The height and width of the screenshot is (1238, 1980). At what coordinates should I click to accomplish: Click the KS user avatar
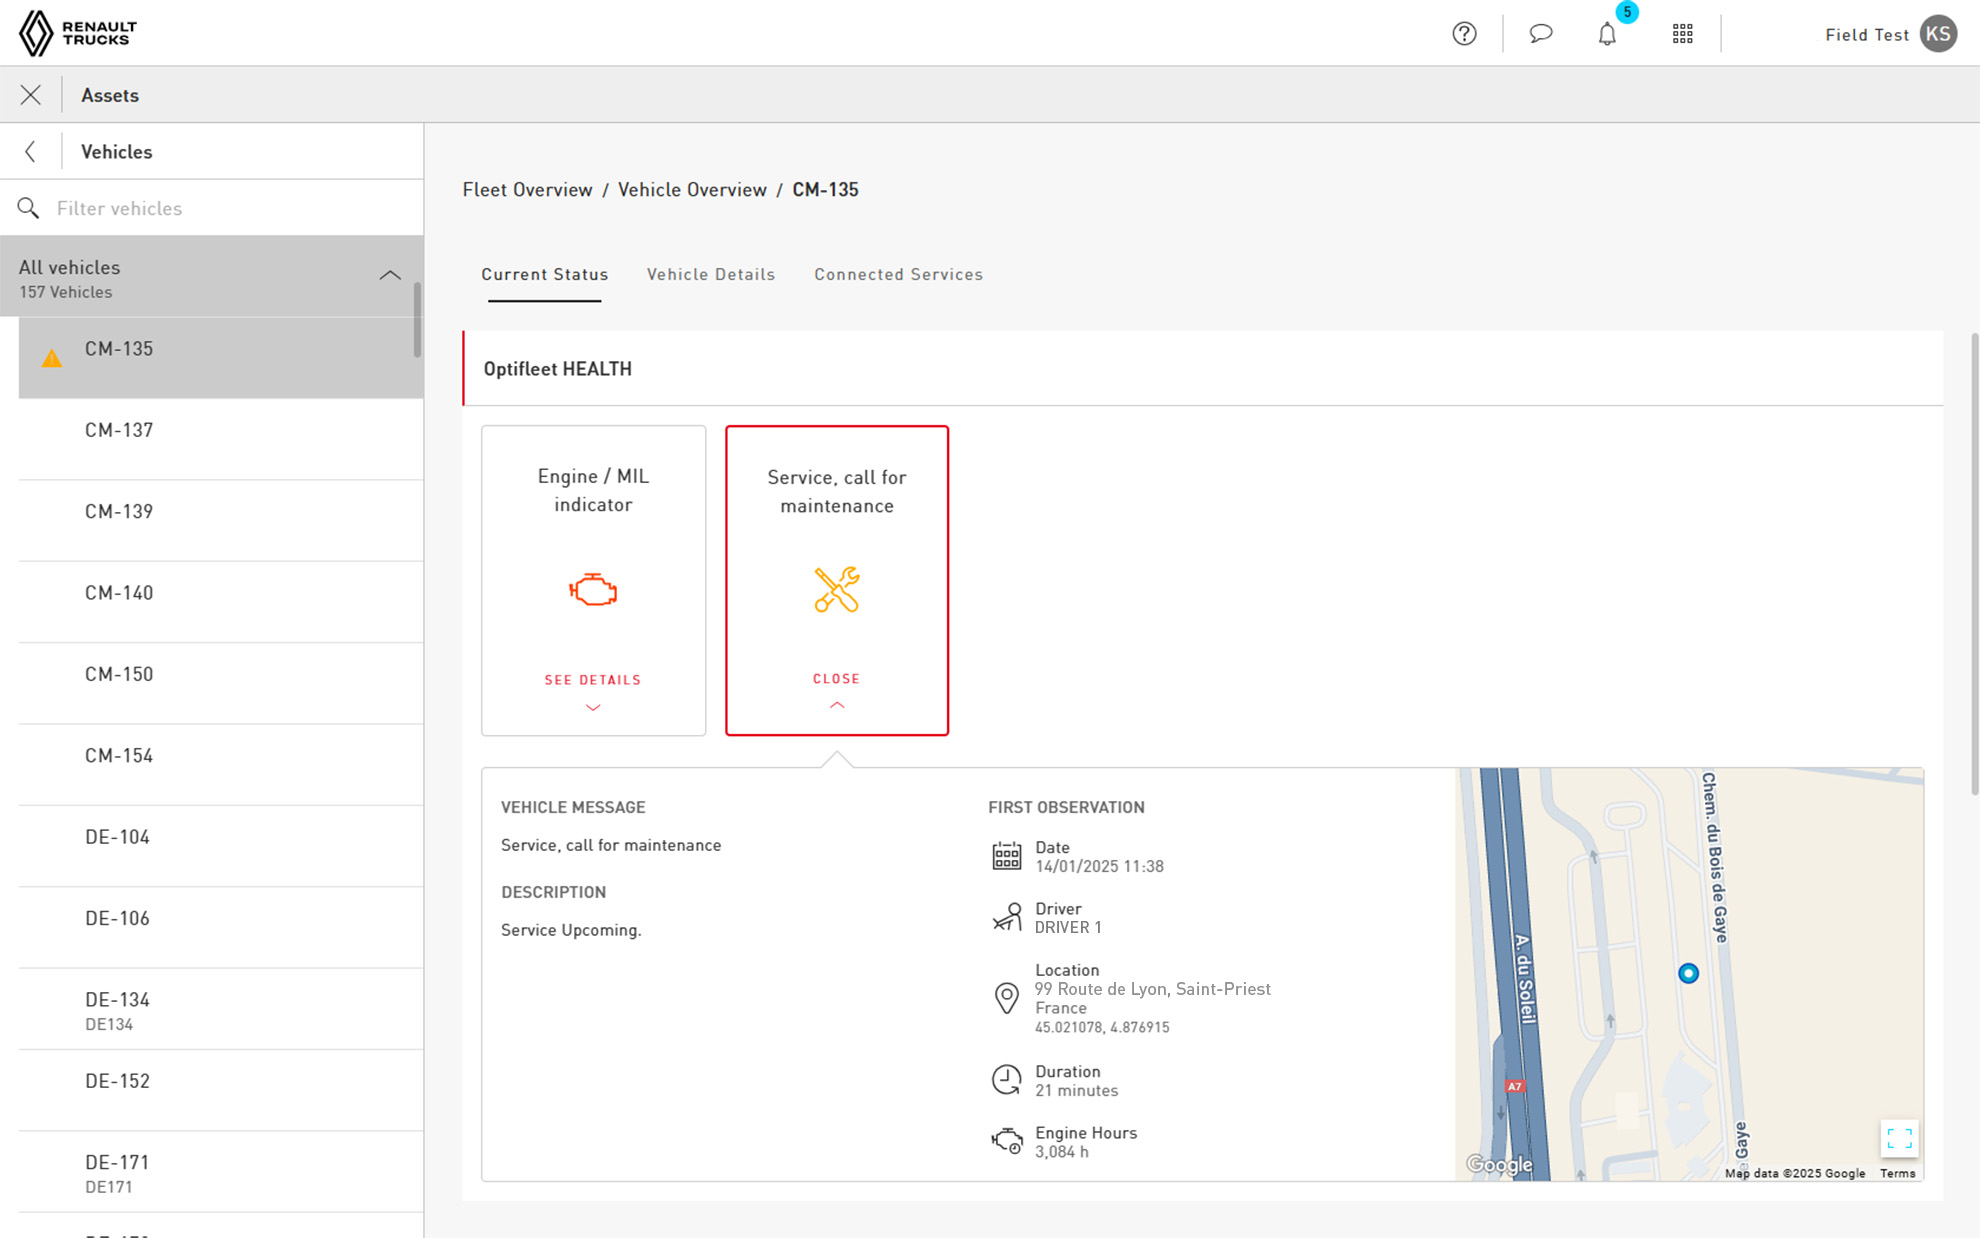[1938, 34]
